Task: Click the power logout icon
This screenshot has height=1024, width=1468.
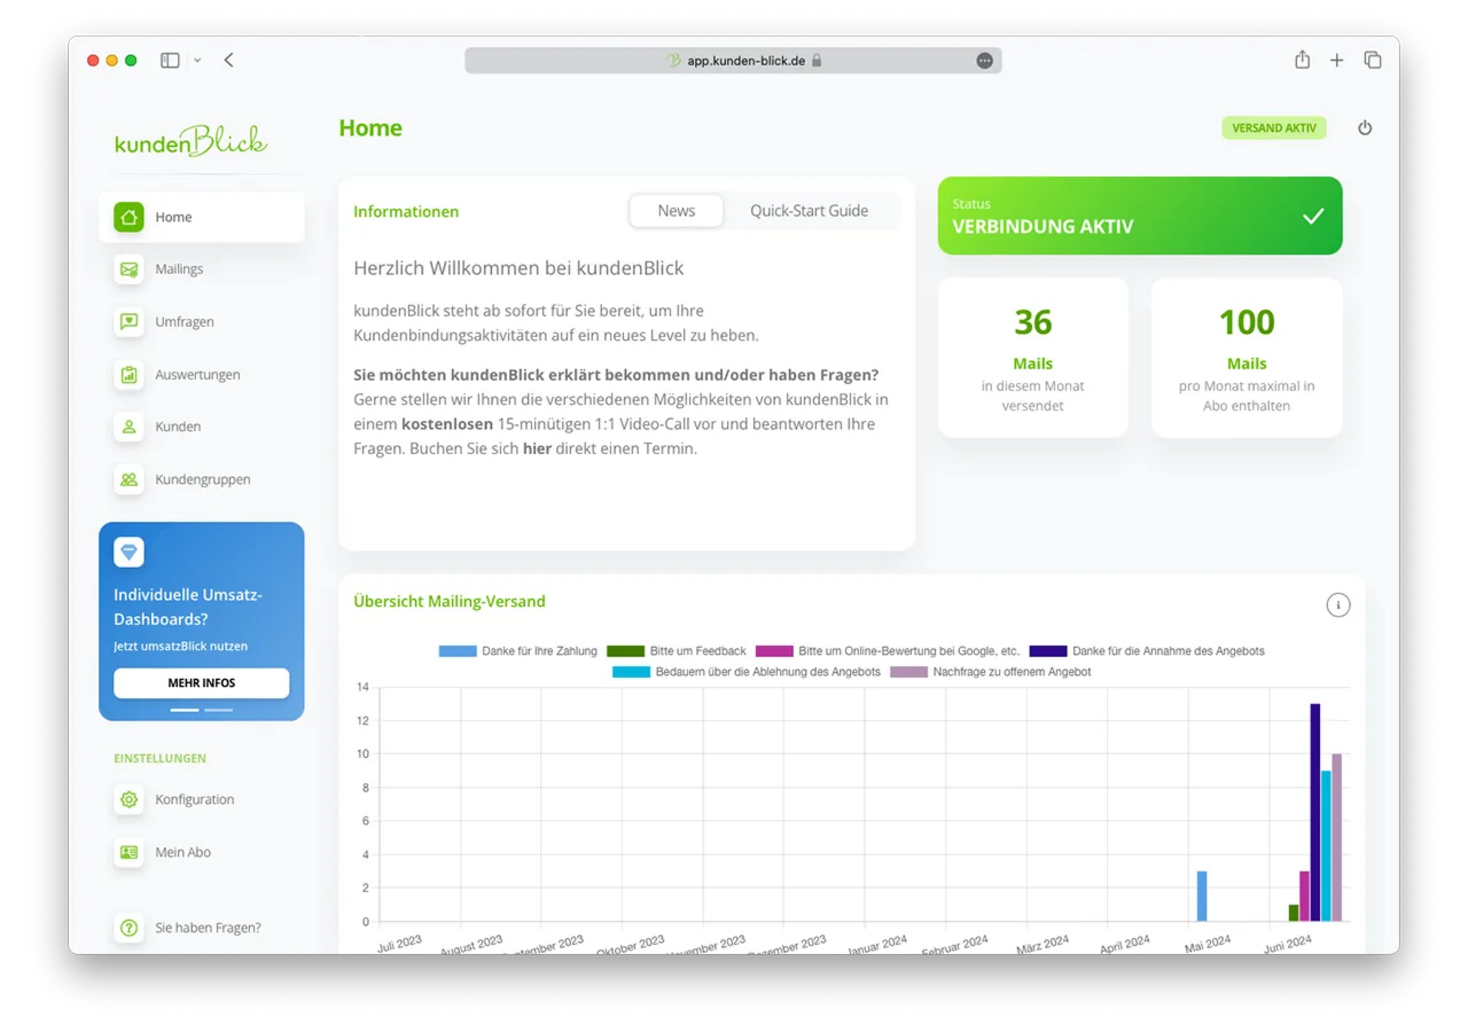Action: click(x=1364, y=128)
